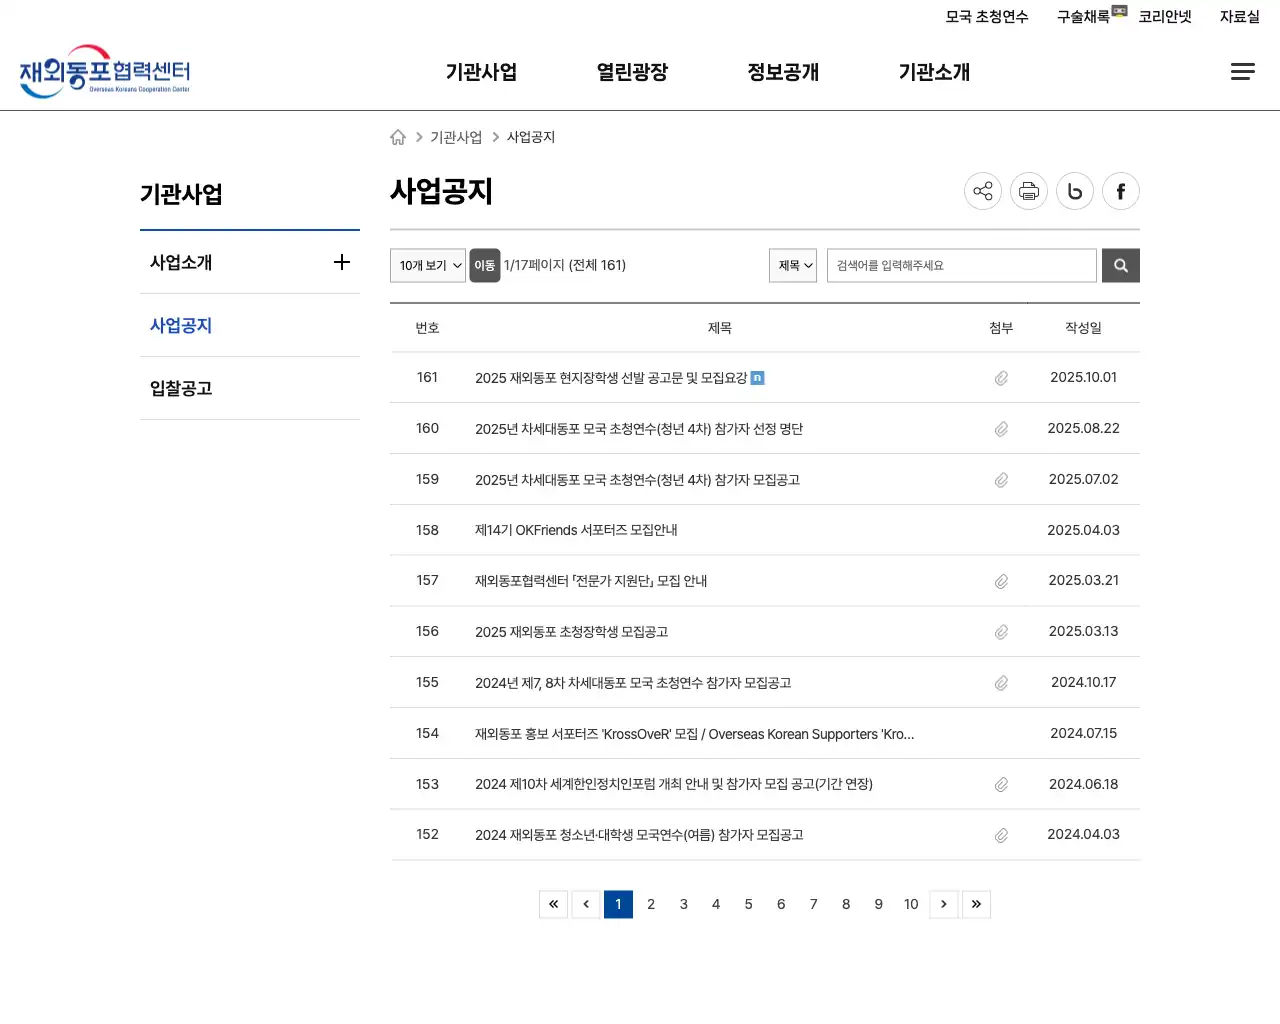This screenshot has width=1280, height=1024.
Task: Open post 2025 재외동포 초청장학생 모집공고
Action: click(571, 632)
